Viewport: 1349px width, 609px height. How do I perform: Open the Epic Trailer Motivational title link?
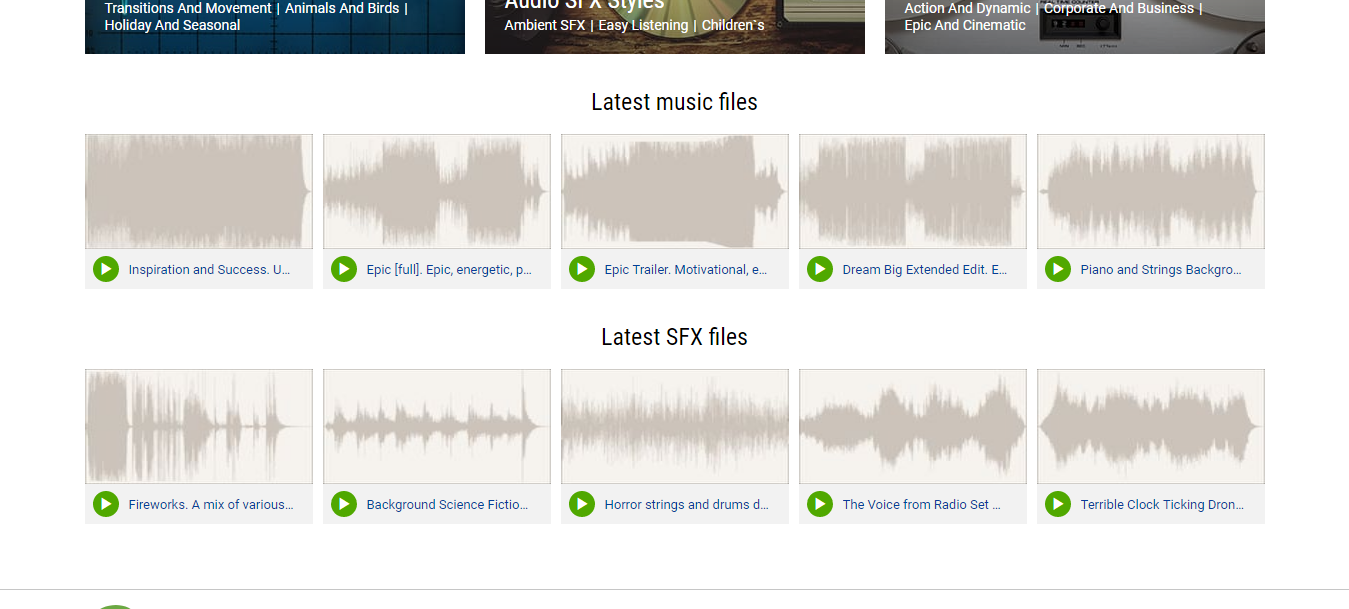pos(686,270)
